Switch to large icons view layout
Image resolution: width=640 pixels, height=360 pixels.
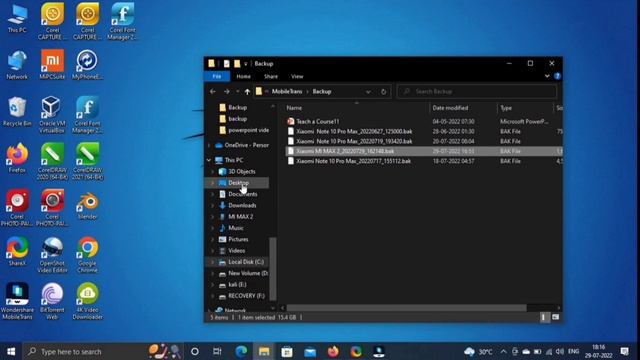556,317
